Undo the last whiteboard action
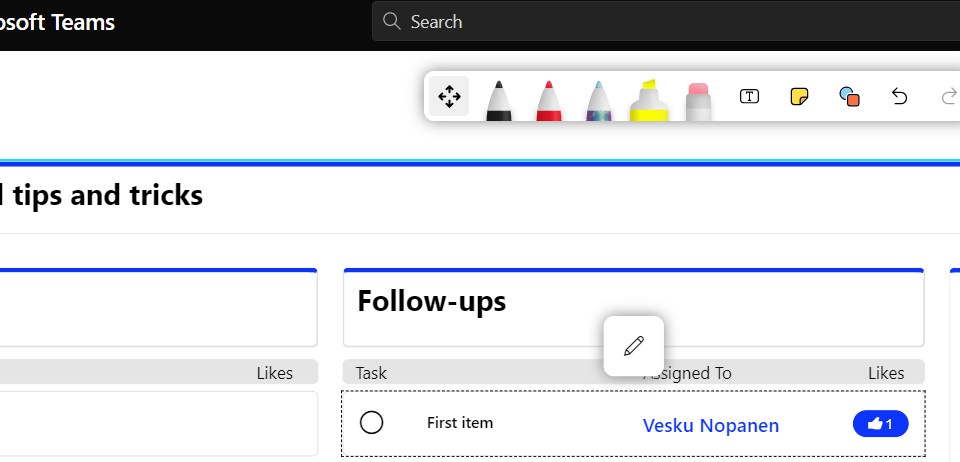Screen dimensions: 960x462 pos(899,96)
